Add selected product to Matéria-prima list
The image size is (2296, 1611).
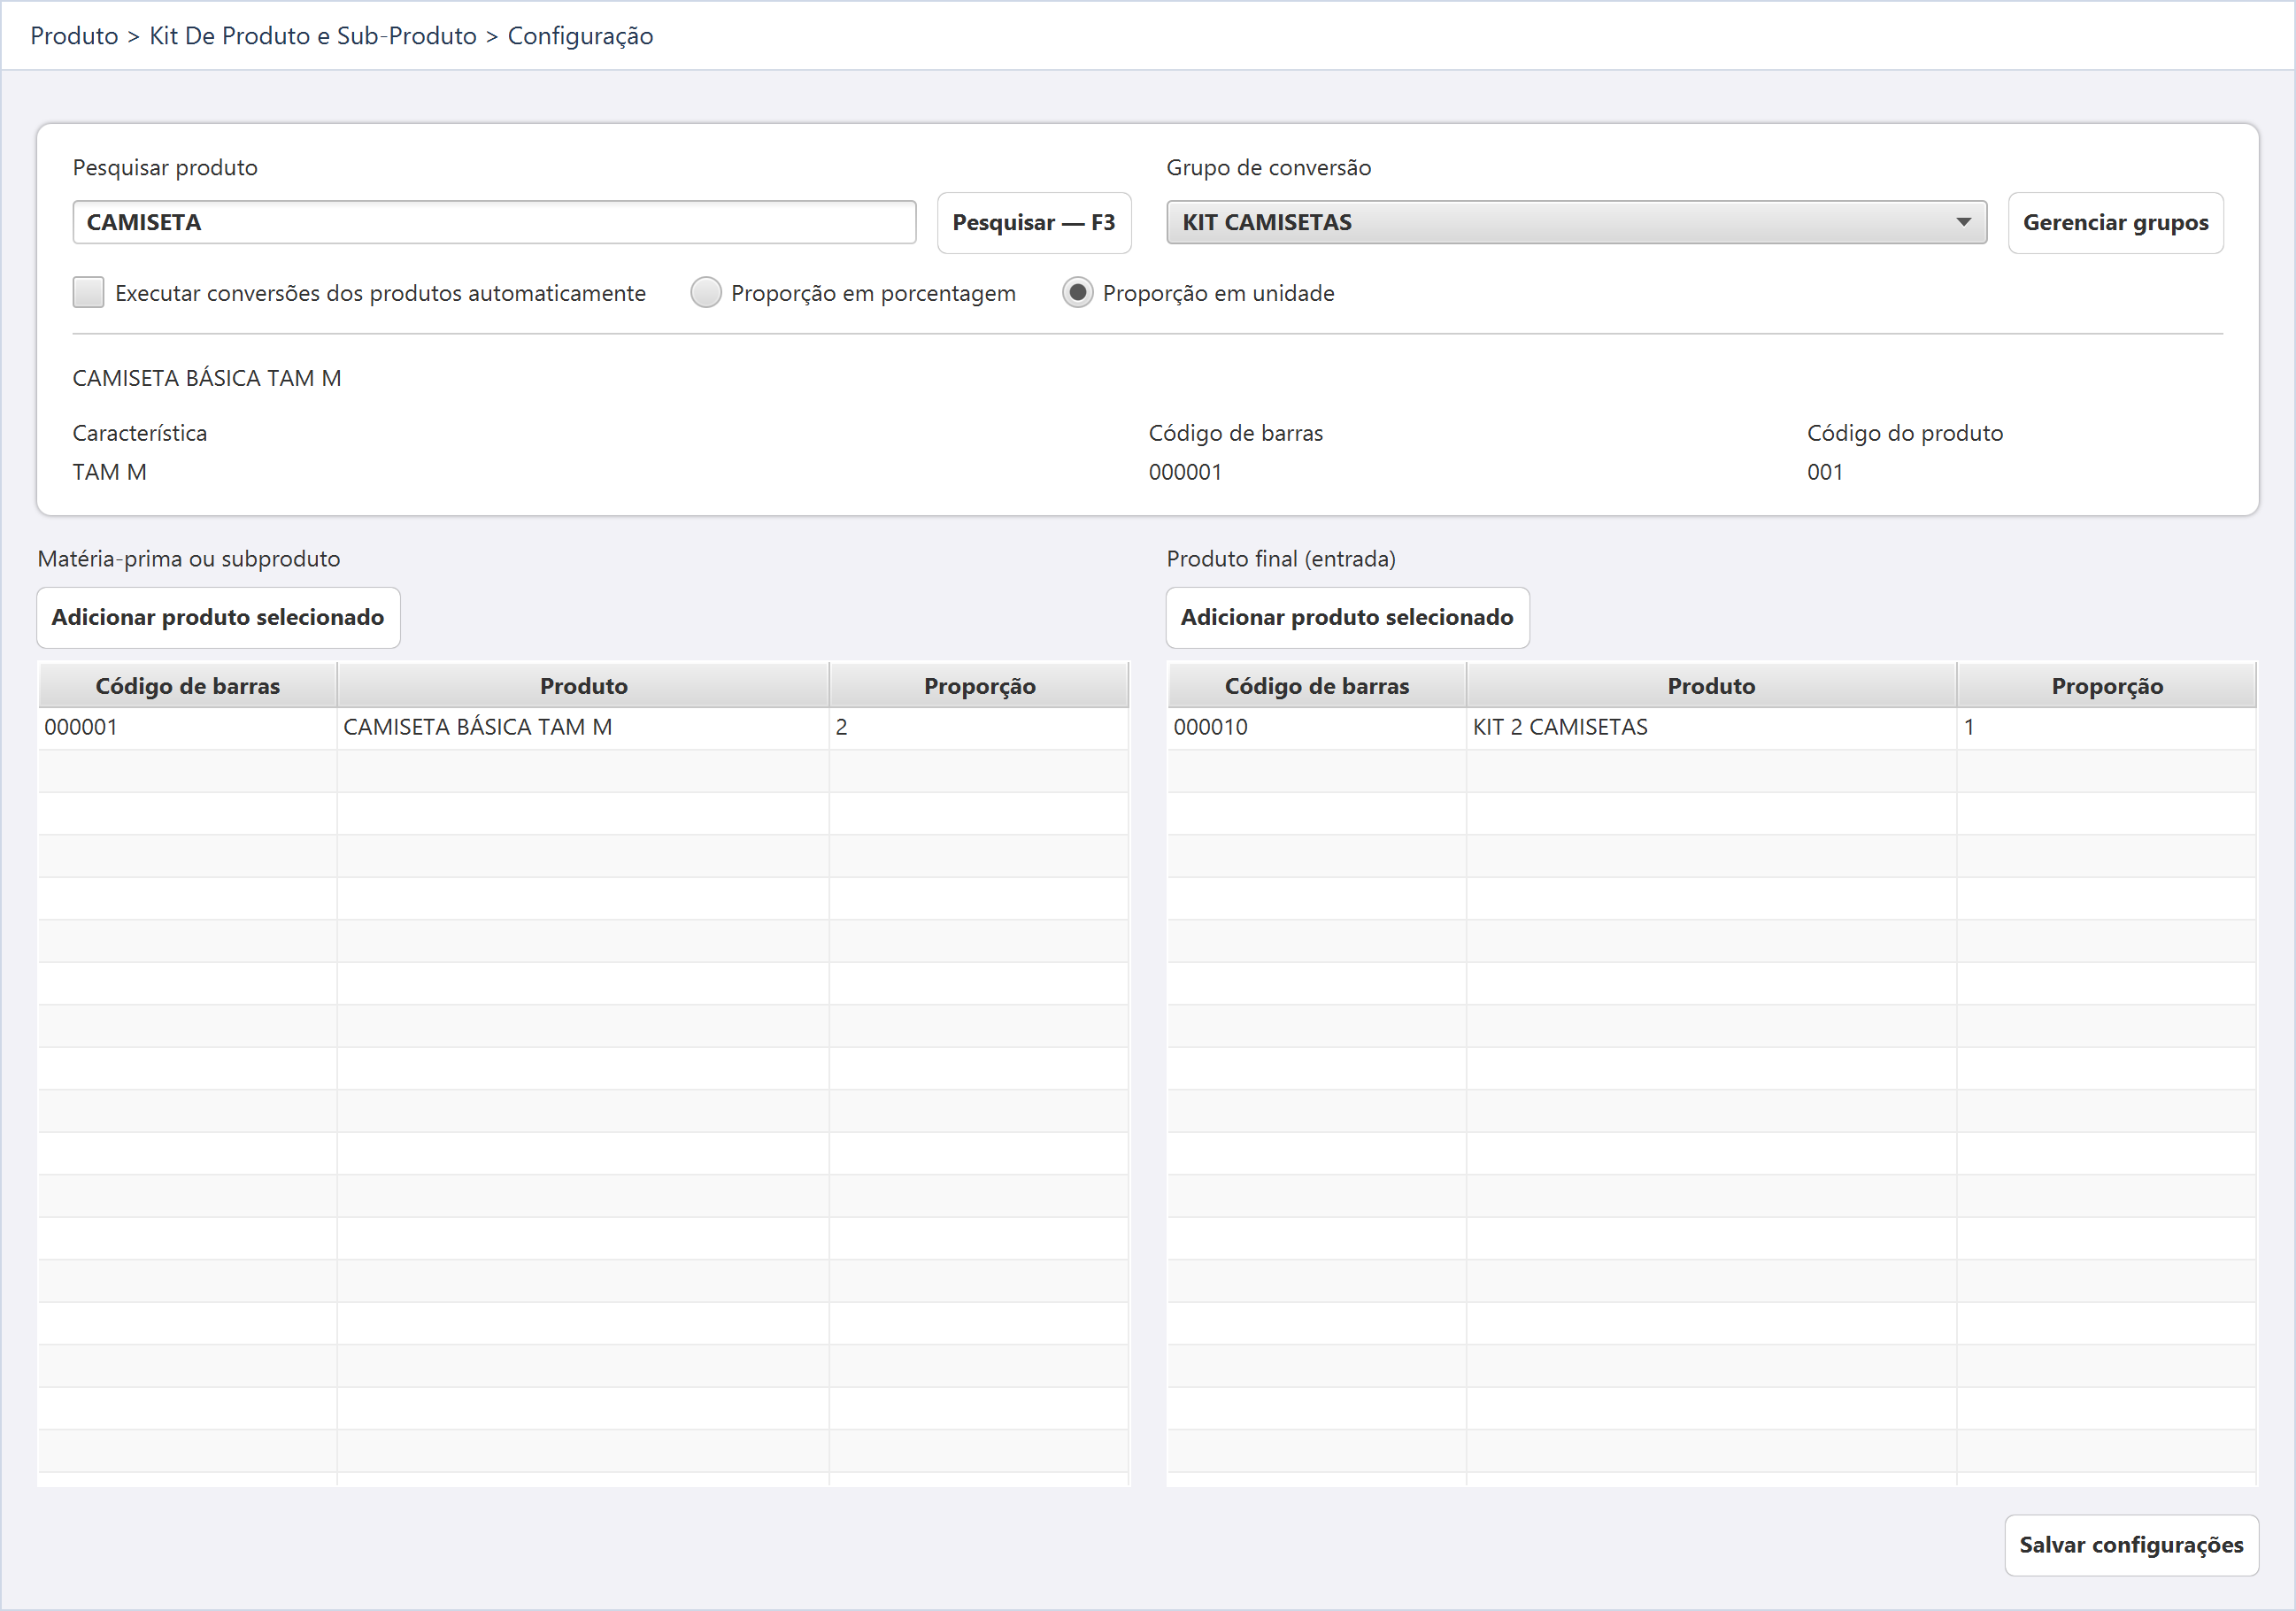pos(218,617)
